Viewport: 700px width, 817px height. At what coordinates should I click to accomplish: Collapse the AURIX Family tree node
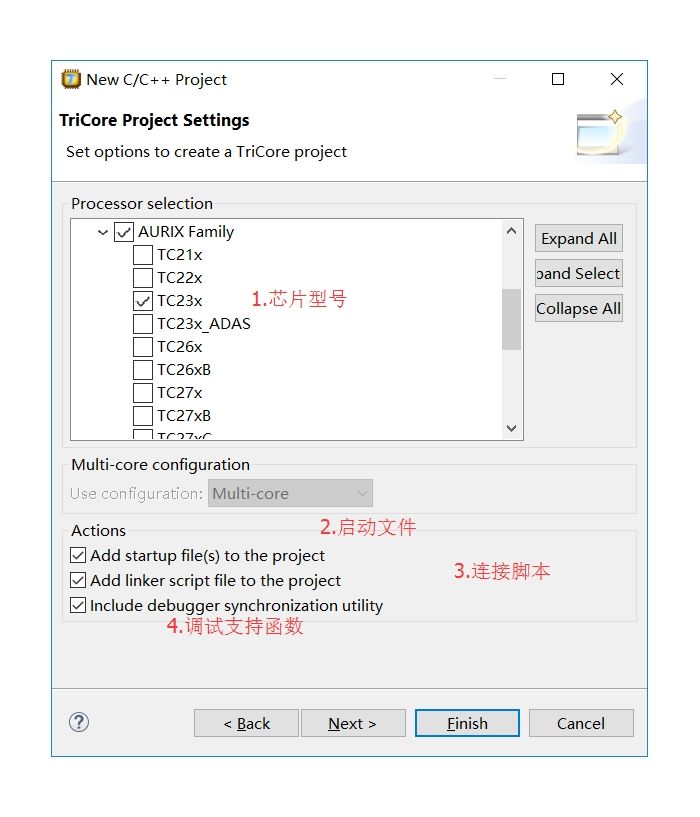[103, 231]
